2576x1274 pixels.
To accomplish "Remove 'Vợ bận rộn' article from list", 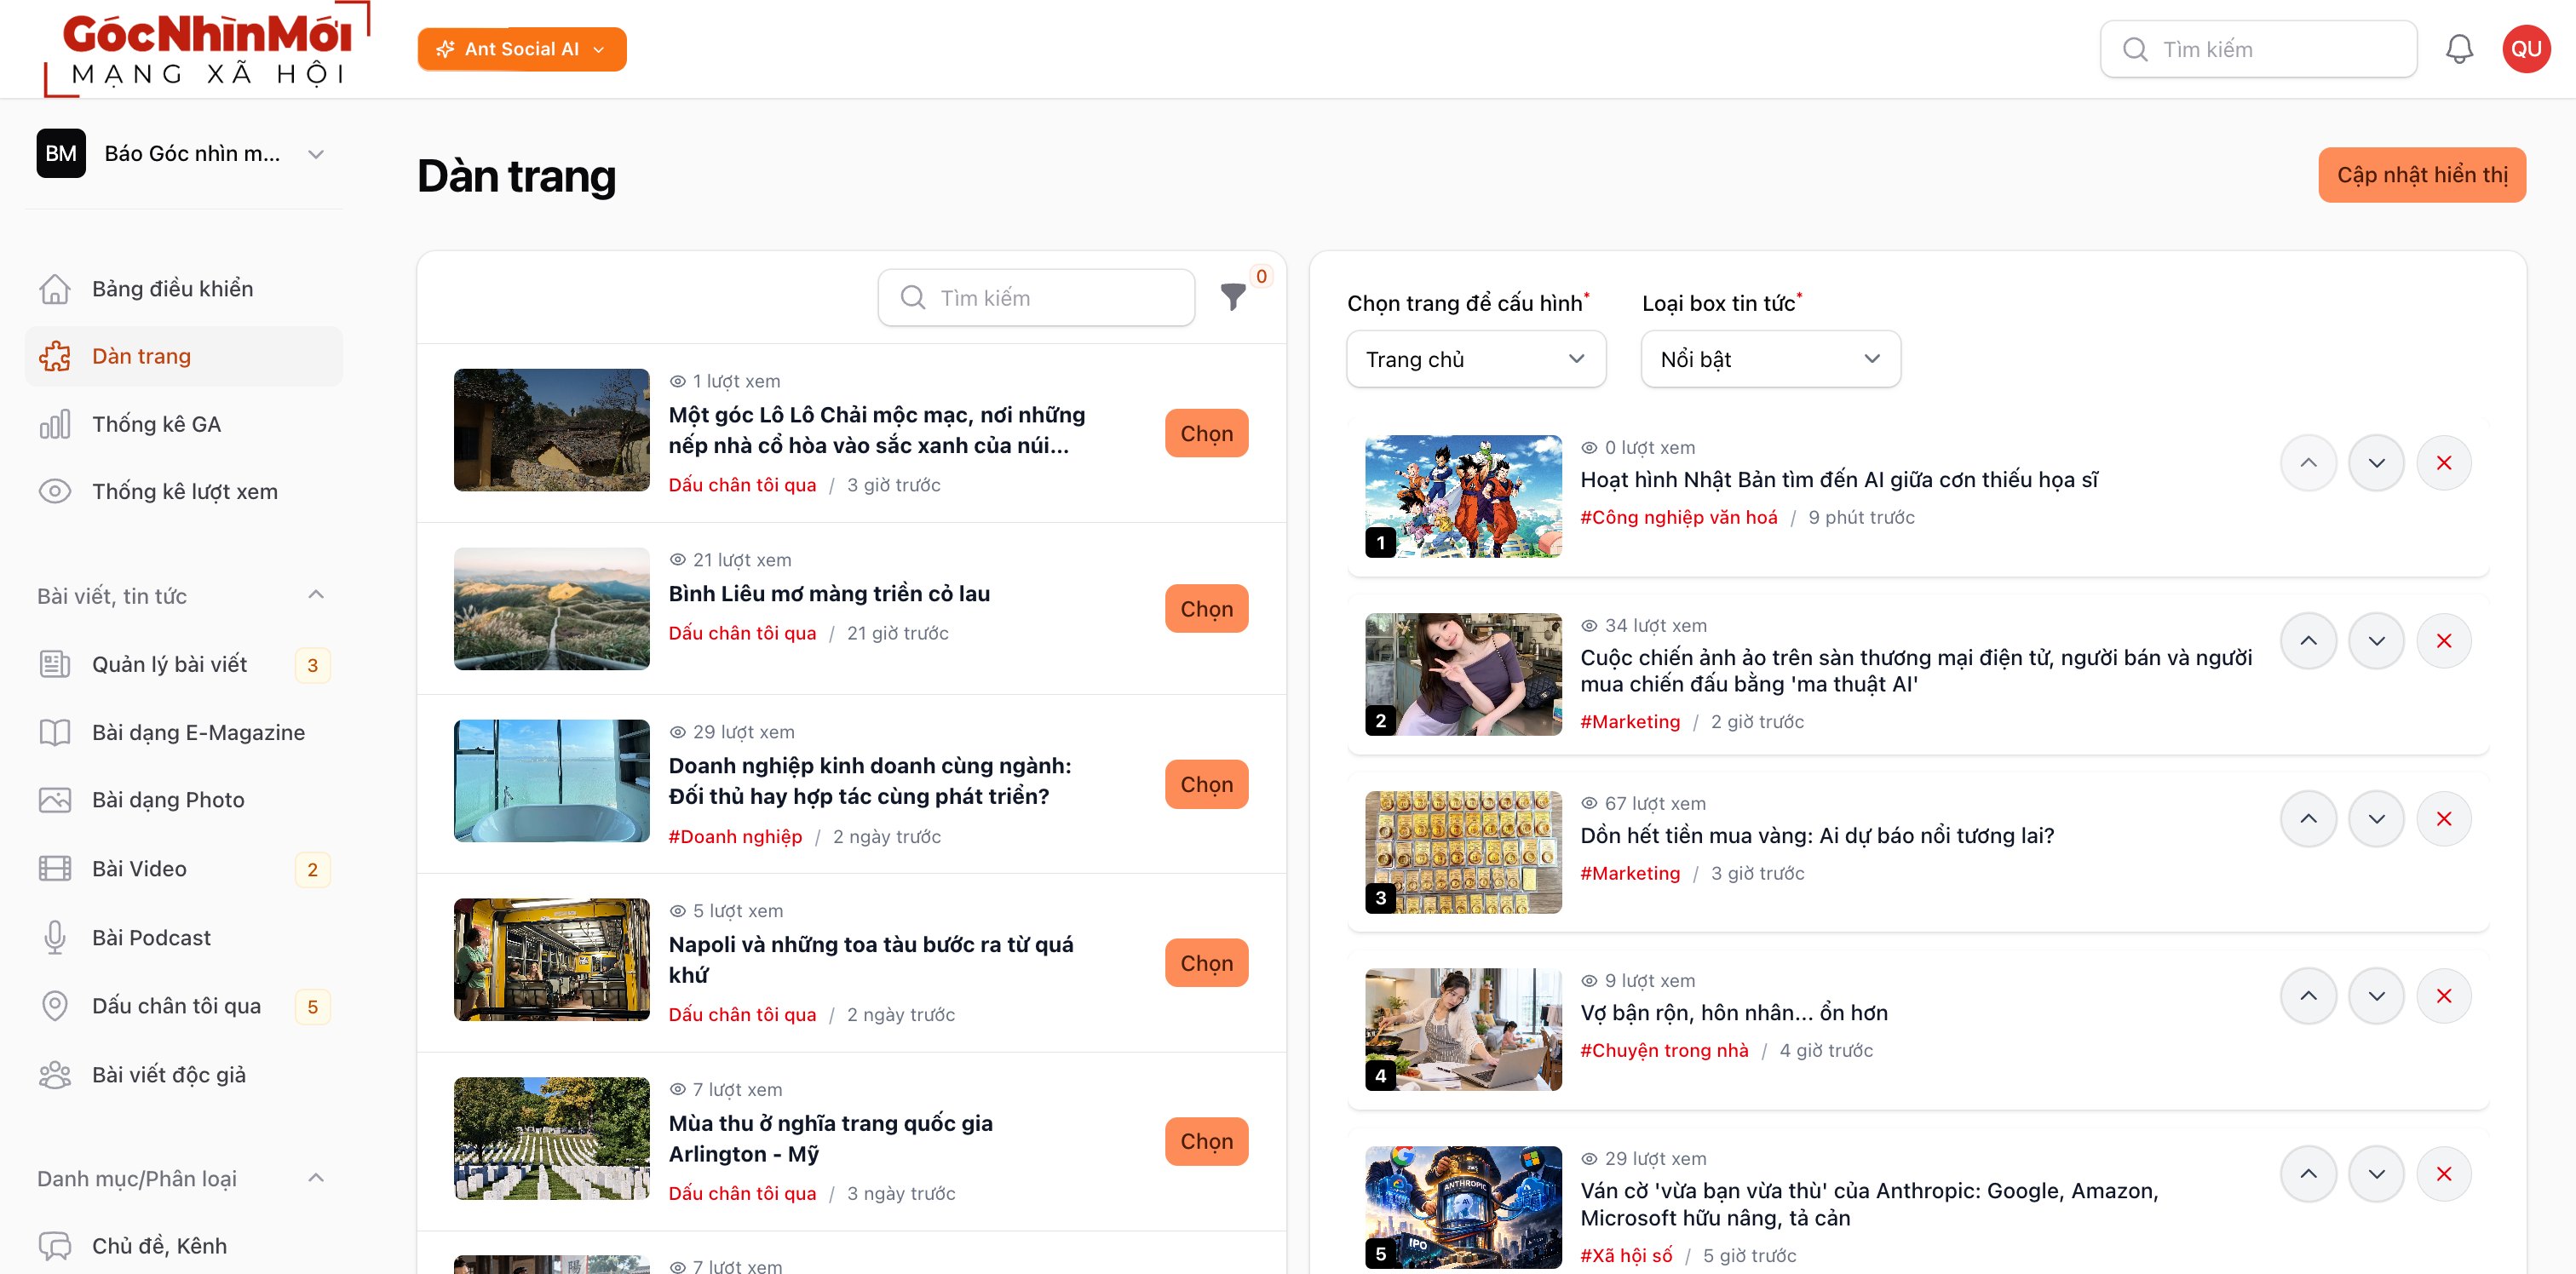I will (2444, 996).
